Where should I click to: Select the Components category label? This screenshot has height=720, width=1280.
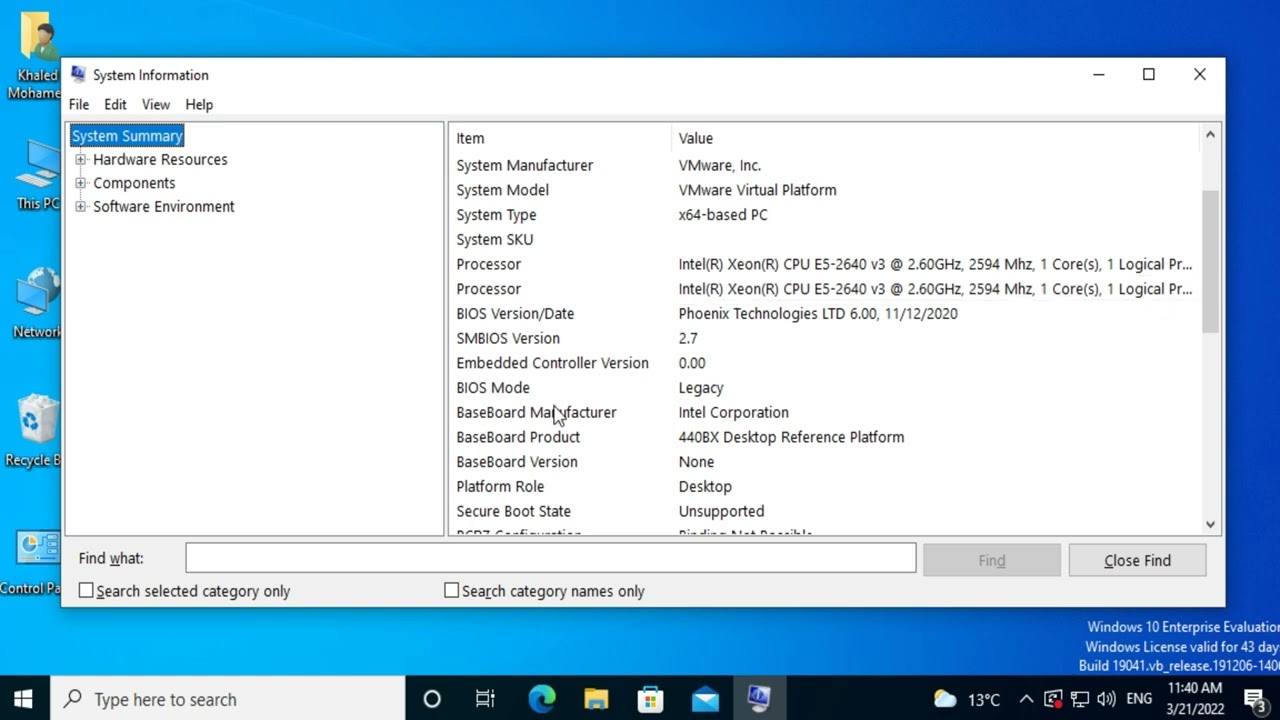pos(134,183)
